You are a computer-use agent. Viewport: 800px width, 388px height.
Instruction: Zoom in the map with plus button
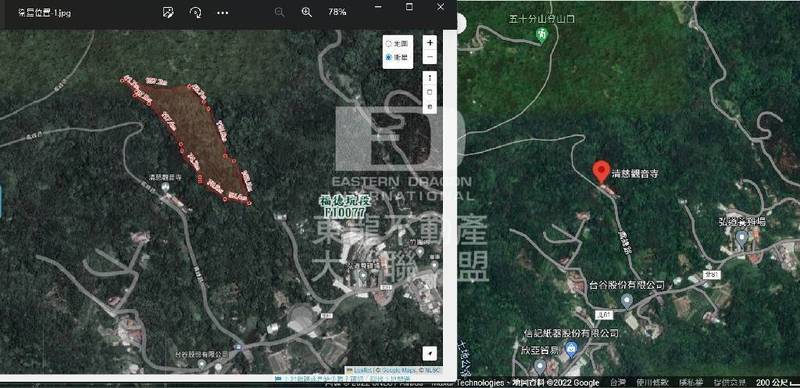[430, 42]
